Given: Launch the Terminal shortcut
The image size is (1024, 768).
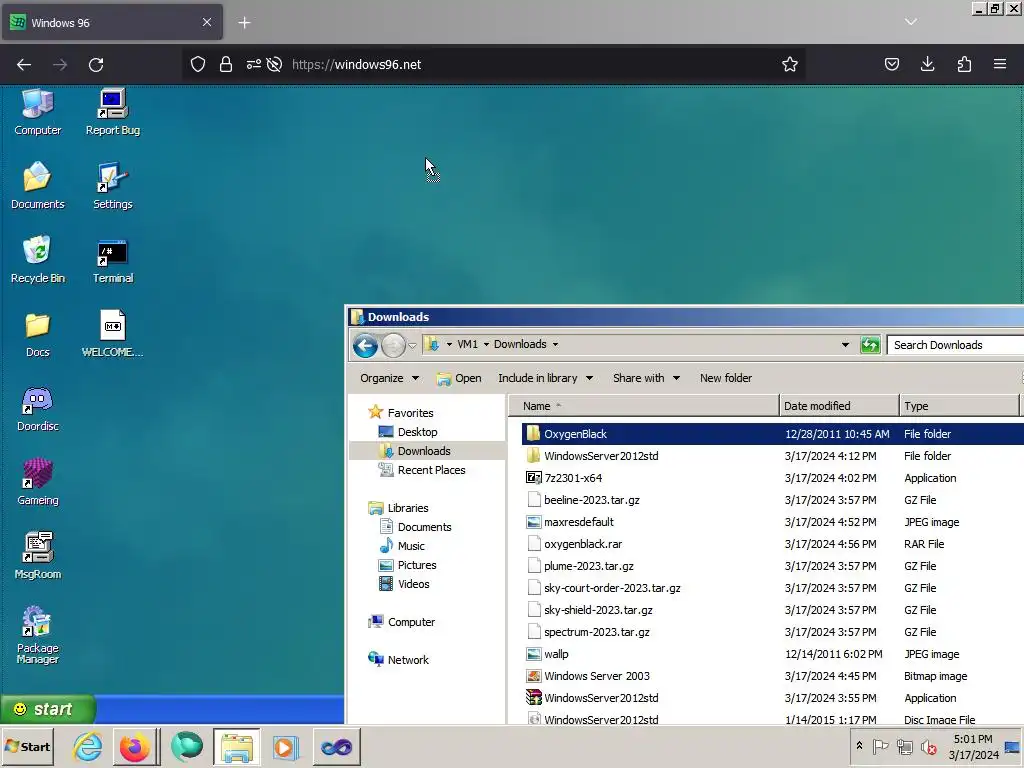Looking at the screenshot, I should [112, 260].
